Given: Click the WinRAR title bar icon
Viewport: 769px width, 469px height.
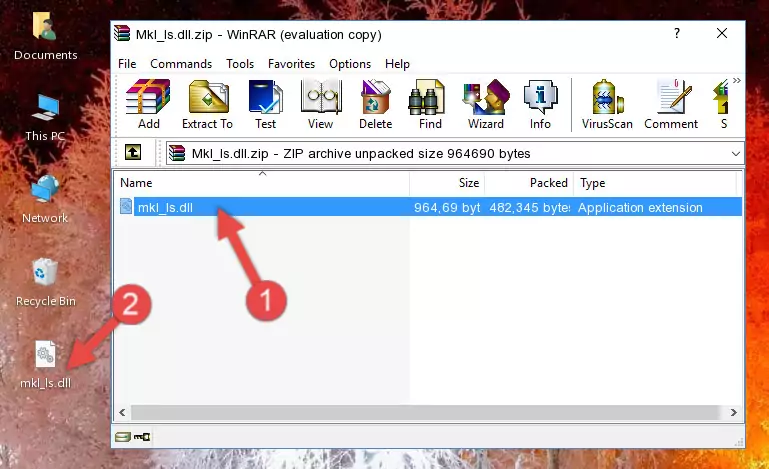Looking at the screenshot, I should click(x=122, y=34).
